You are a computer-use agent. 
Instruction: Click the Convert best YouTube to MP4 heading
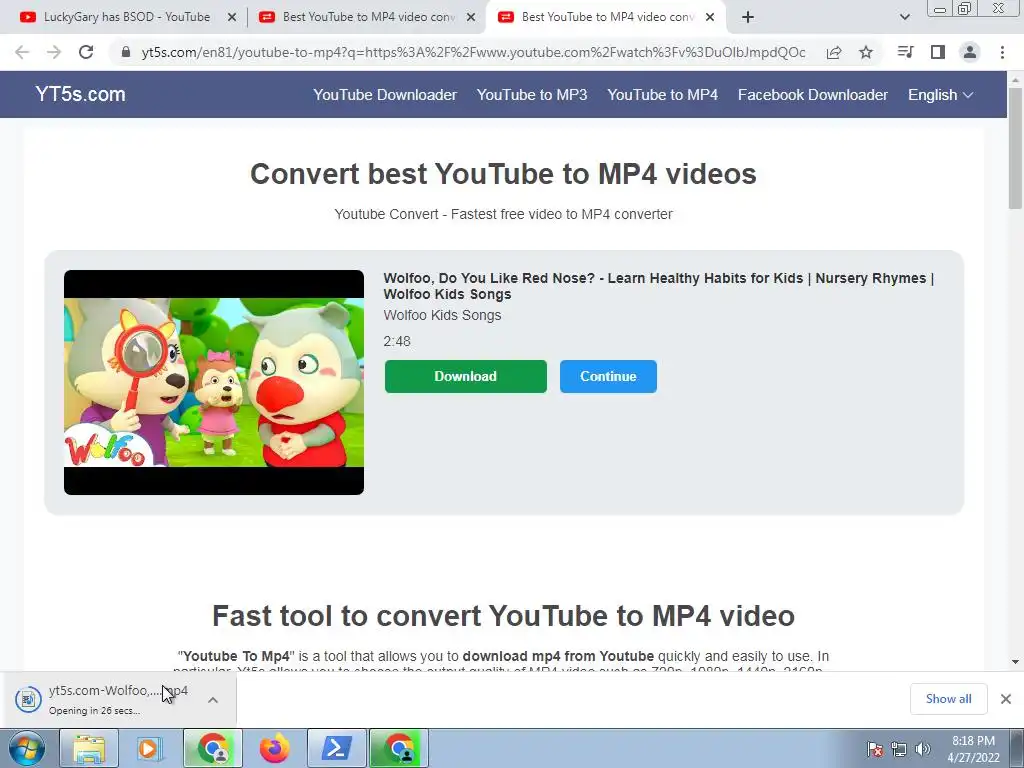[503, 174]
